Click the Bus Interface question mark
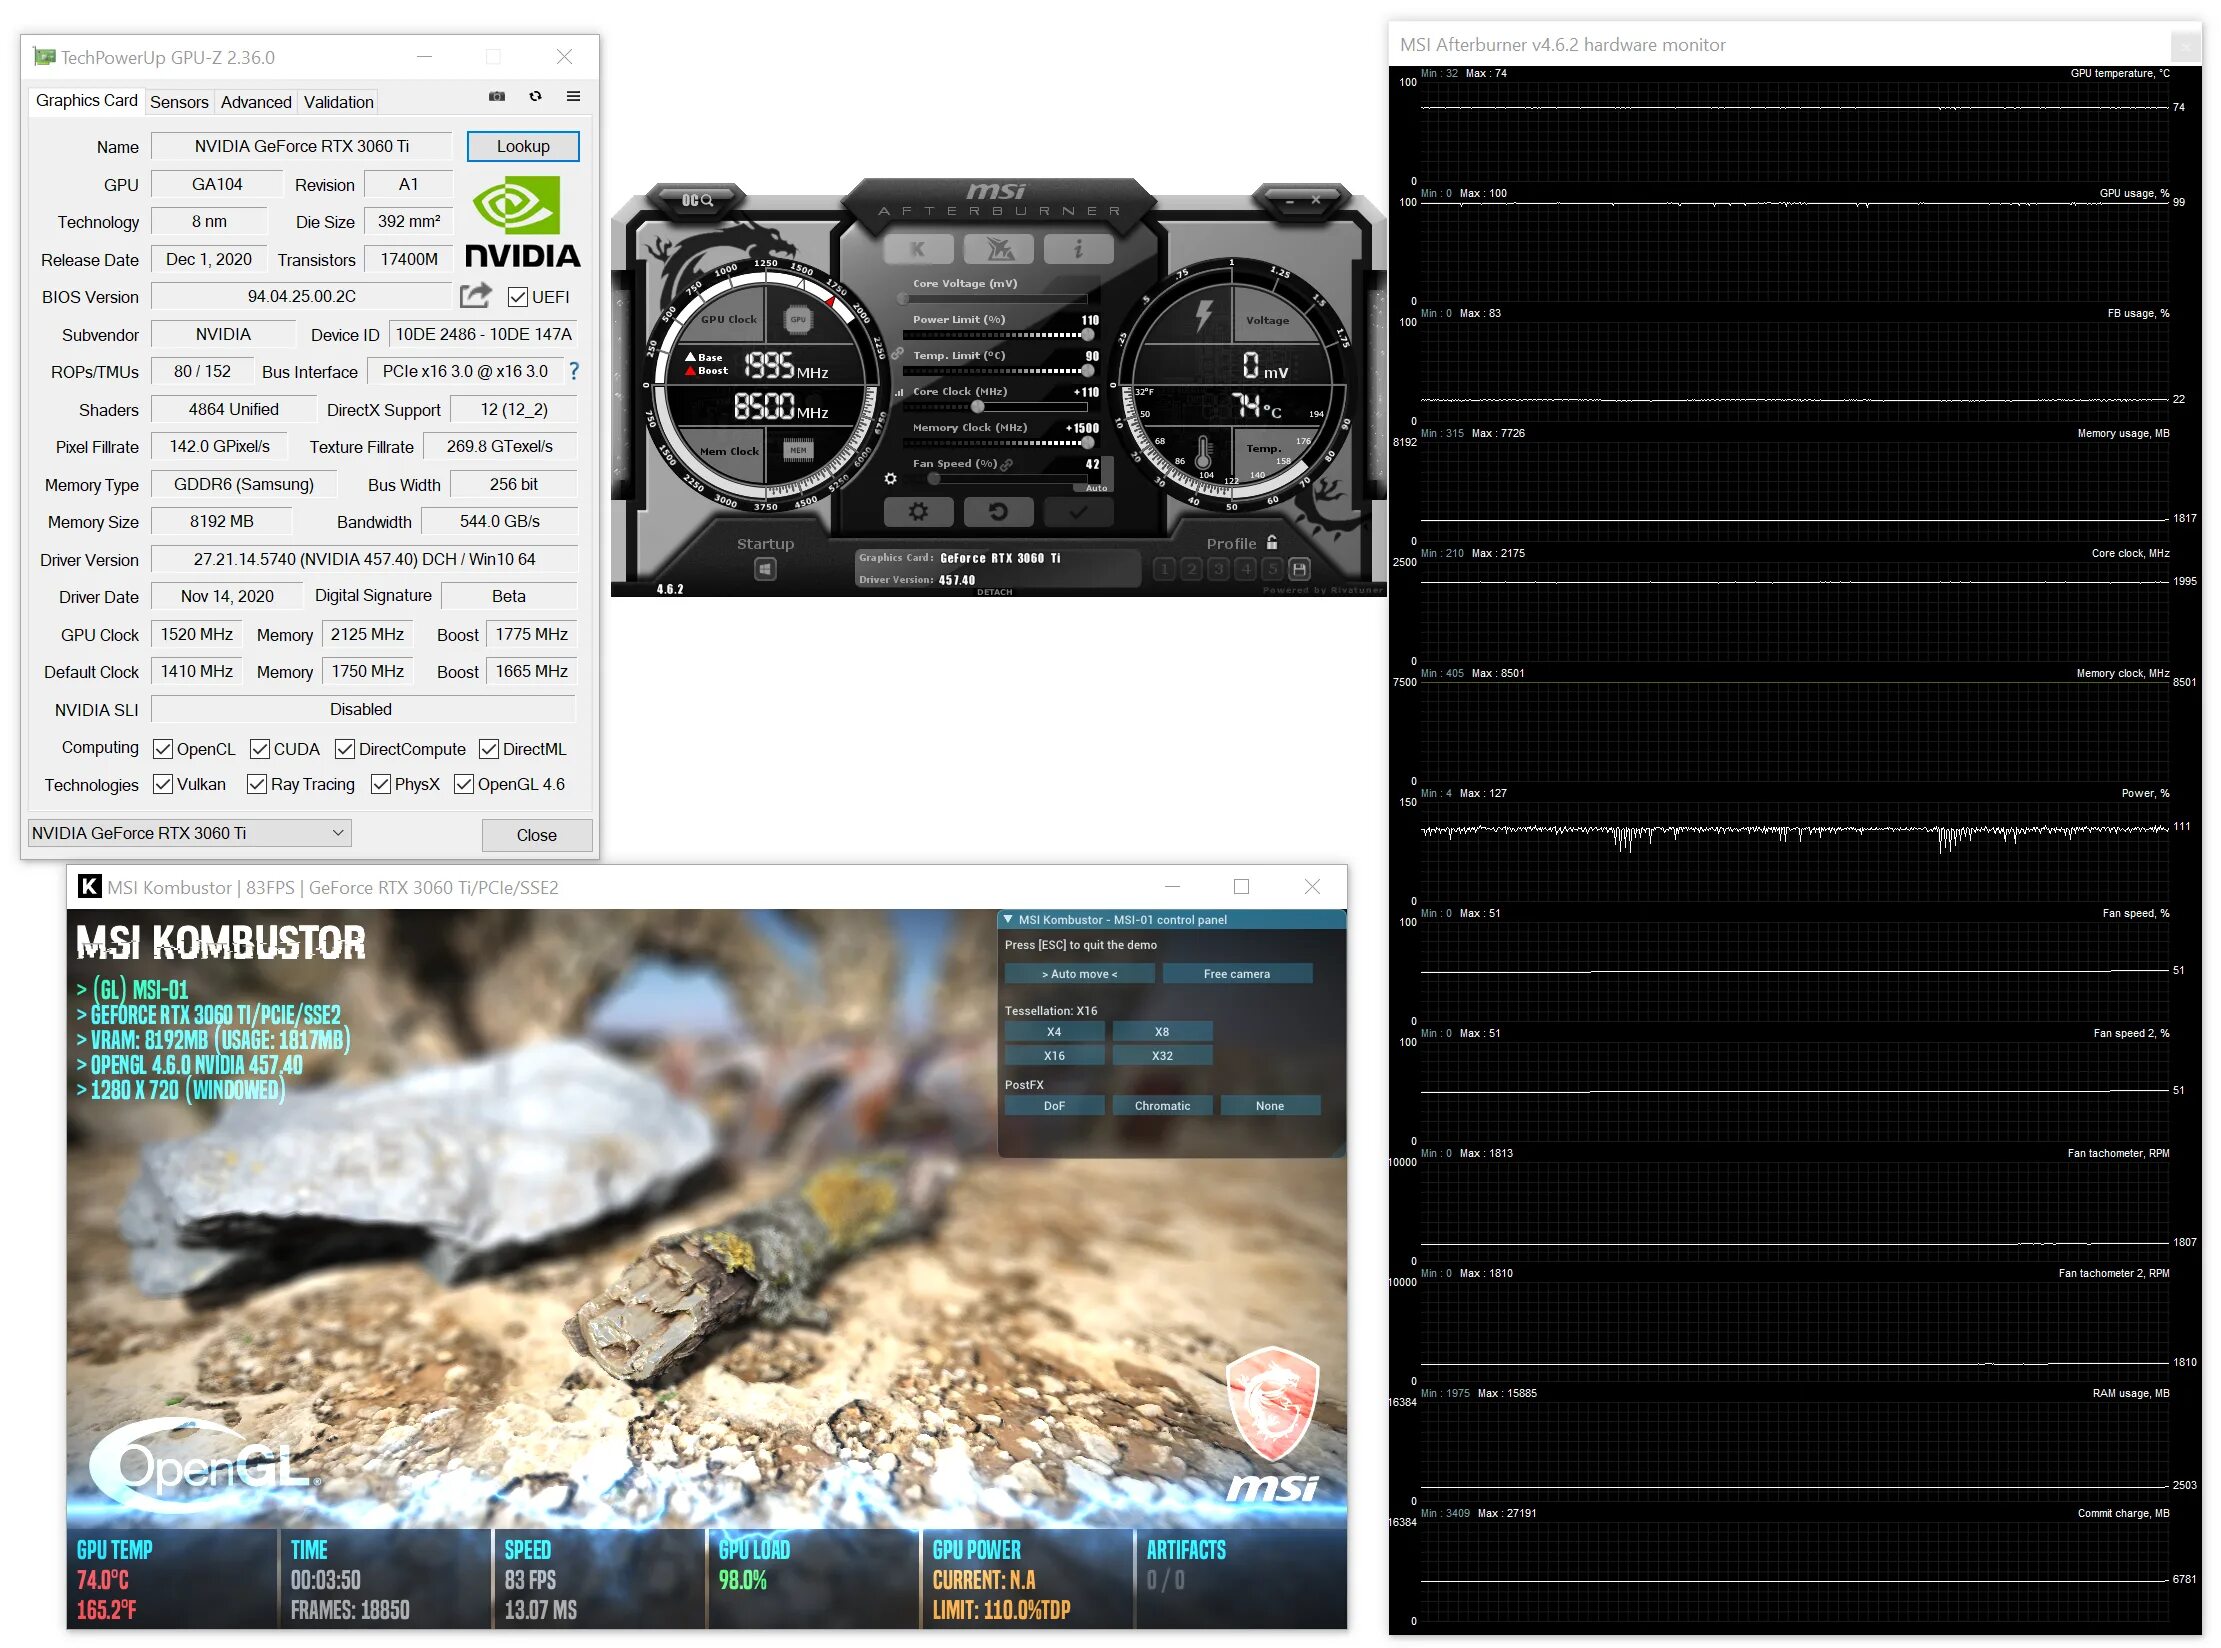This screenshot has height=1648, width=2221. click(x=574, y=371)
